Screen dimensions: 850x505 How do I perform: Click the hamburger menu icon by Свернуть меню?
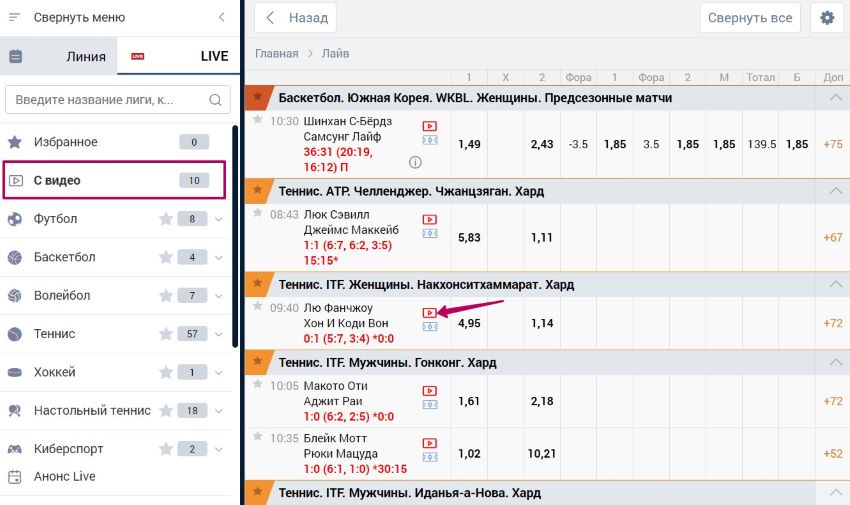[15, 17]
